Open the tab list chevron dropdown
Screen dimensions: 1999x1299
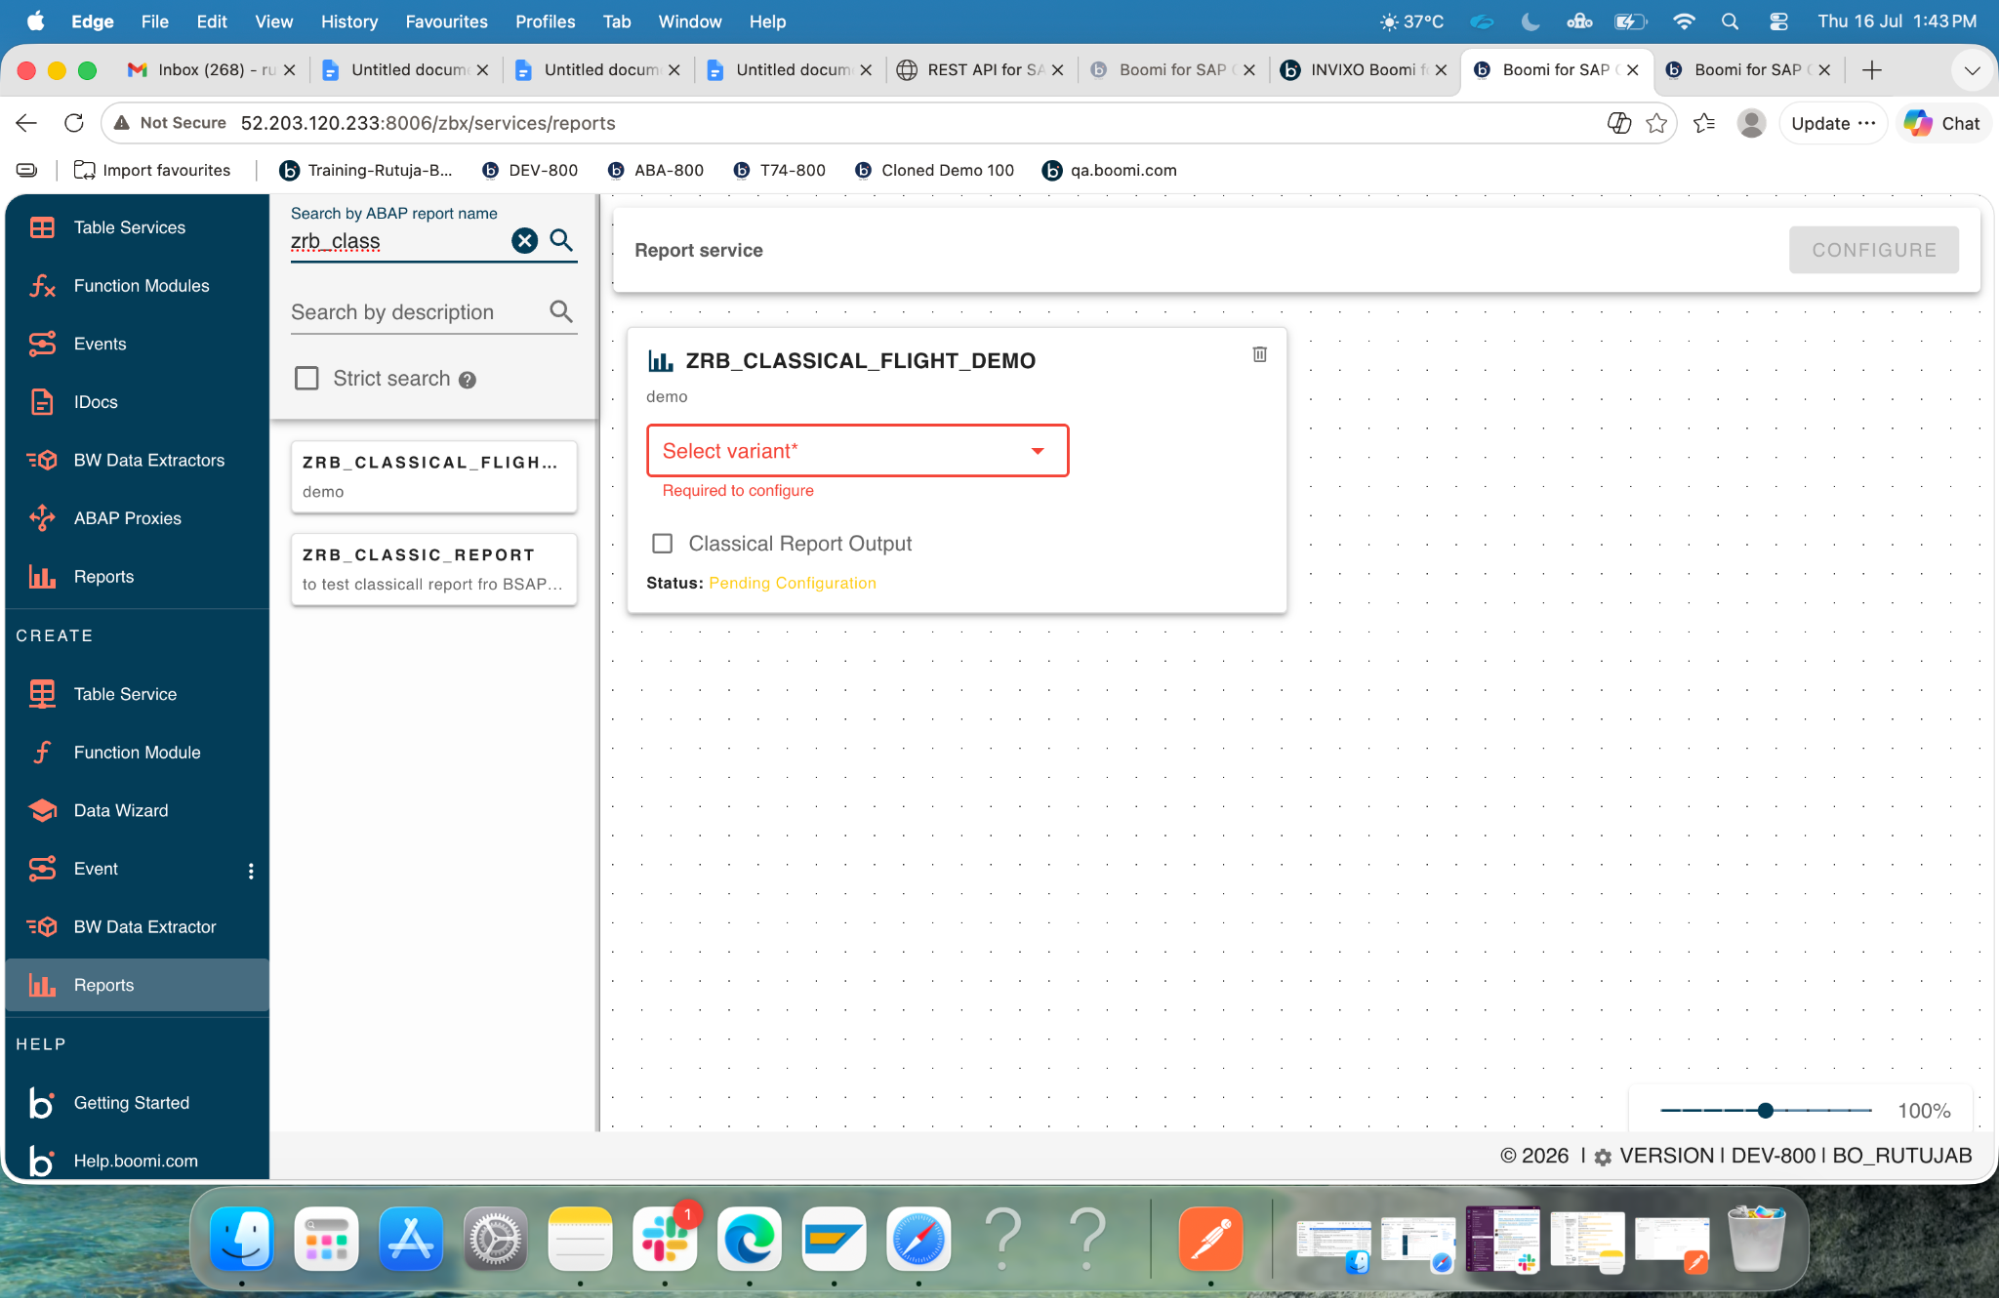[x=1972, y=70]
